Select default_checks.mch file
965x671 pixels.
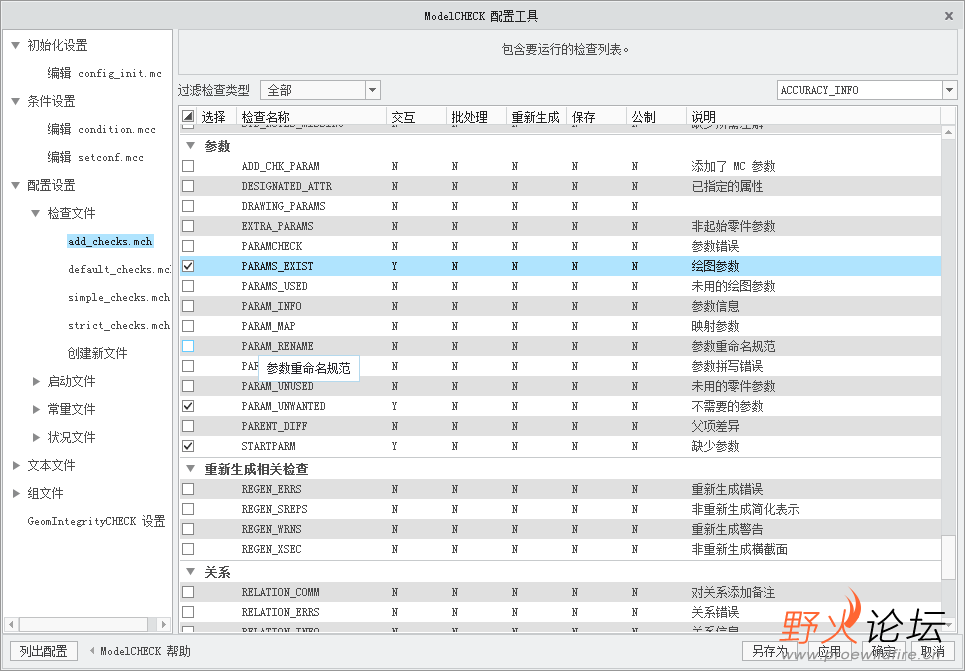(x=119, y=270)
